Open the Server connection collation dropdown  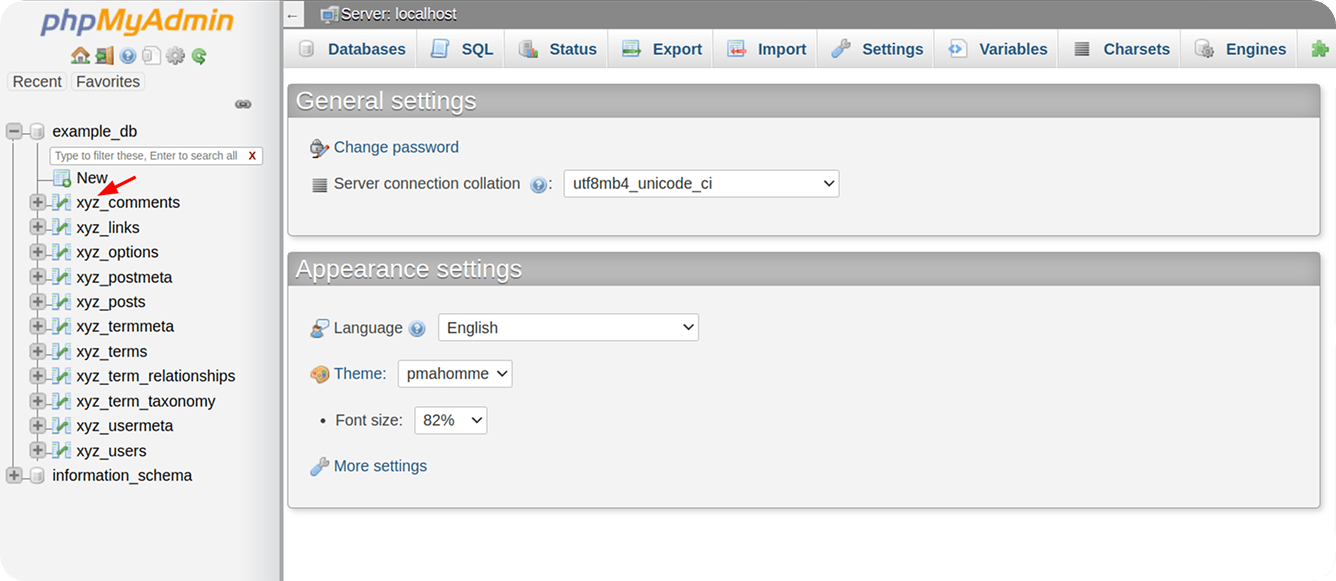pyautogui.click(x=701, y=184)
